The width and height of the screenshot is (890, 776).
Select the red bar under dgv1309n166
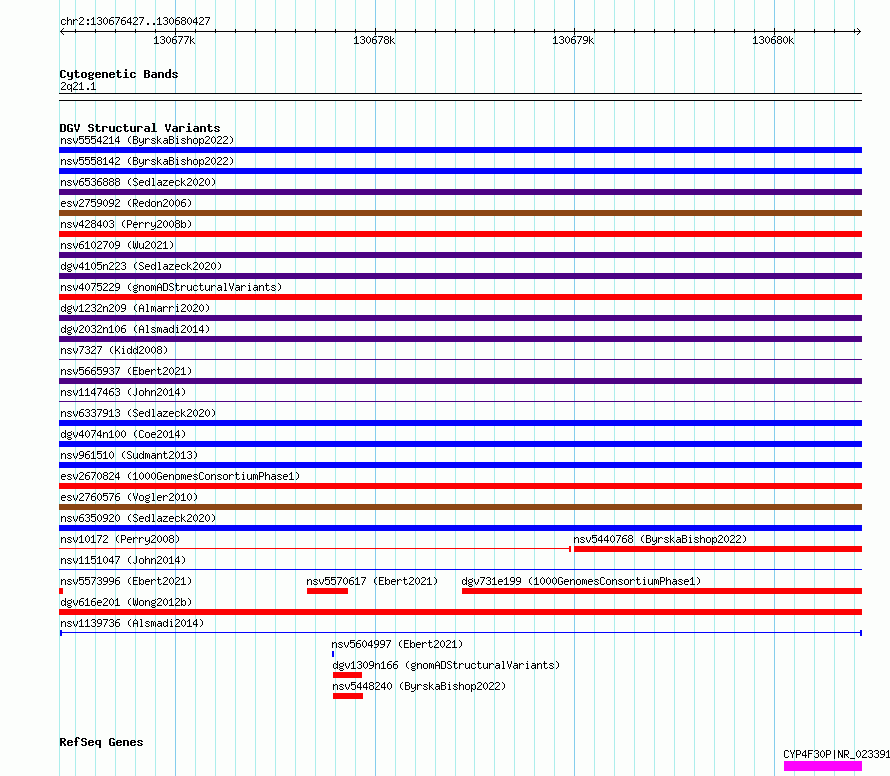point(347,675)
